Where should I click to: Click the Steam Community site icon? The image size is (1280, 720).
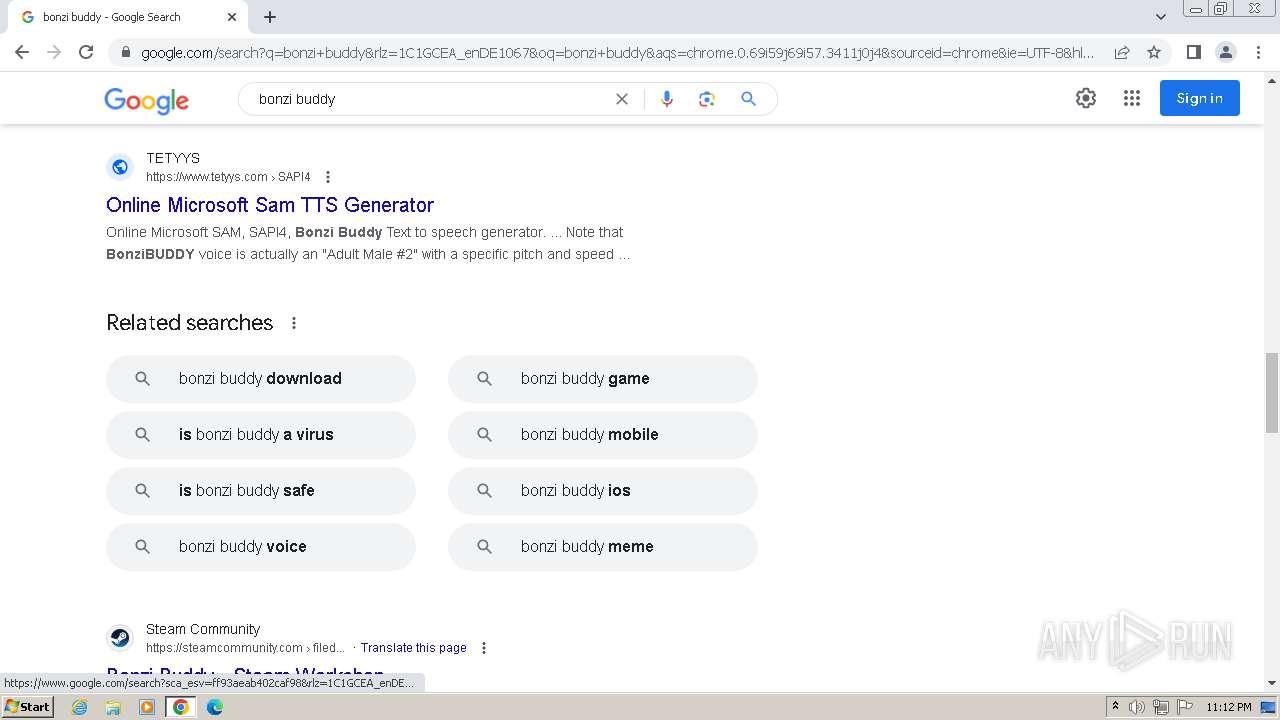pos(120,638)
